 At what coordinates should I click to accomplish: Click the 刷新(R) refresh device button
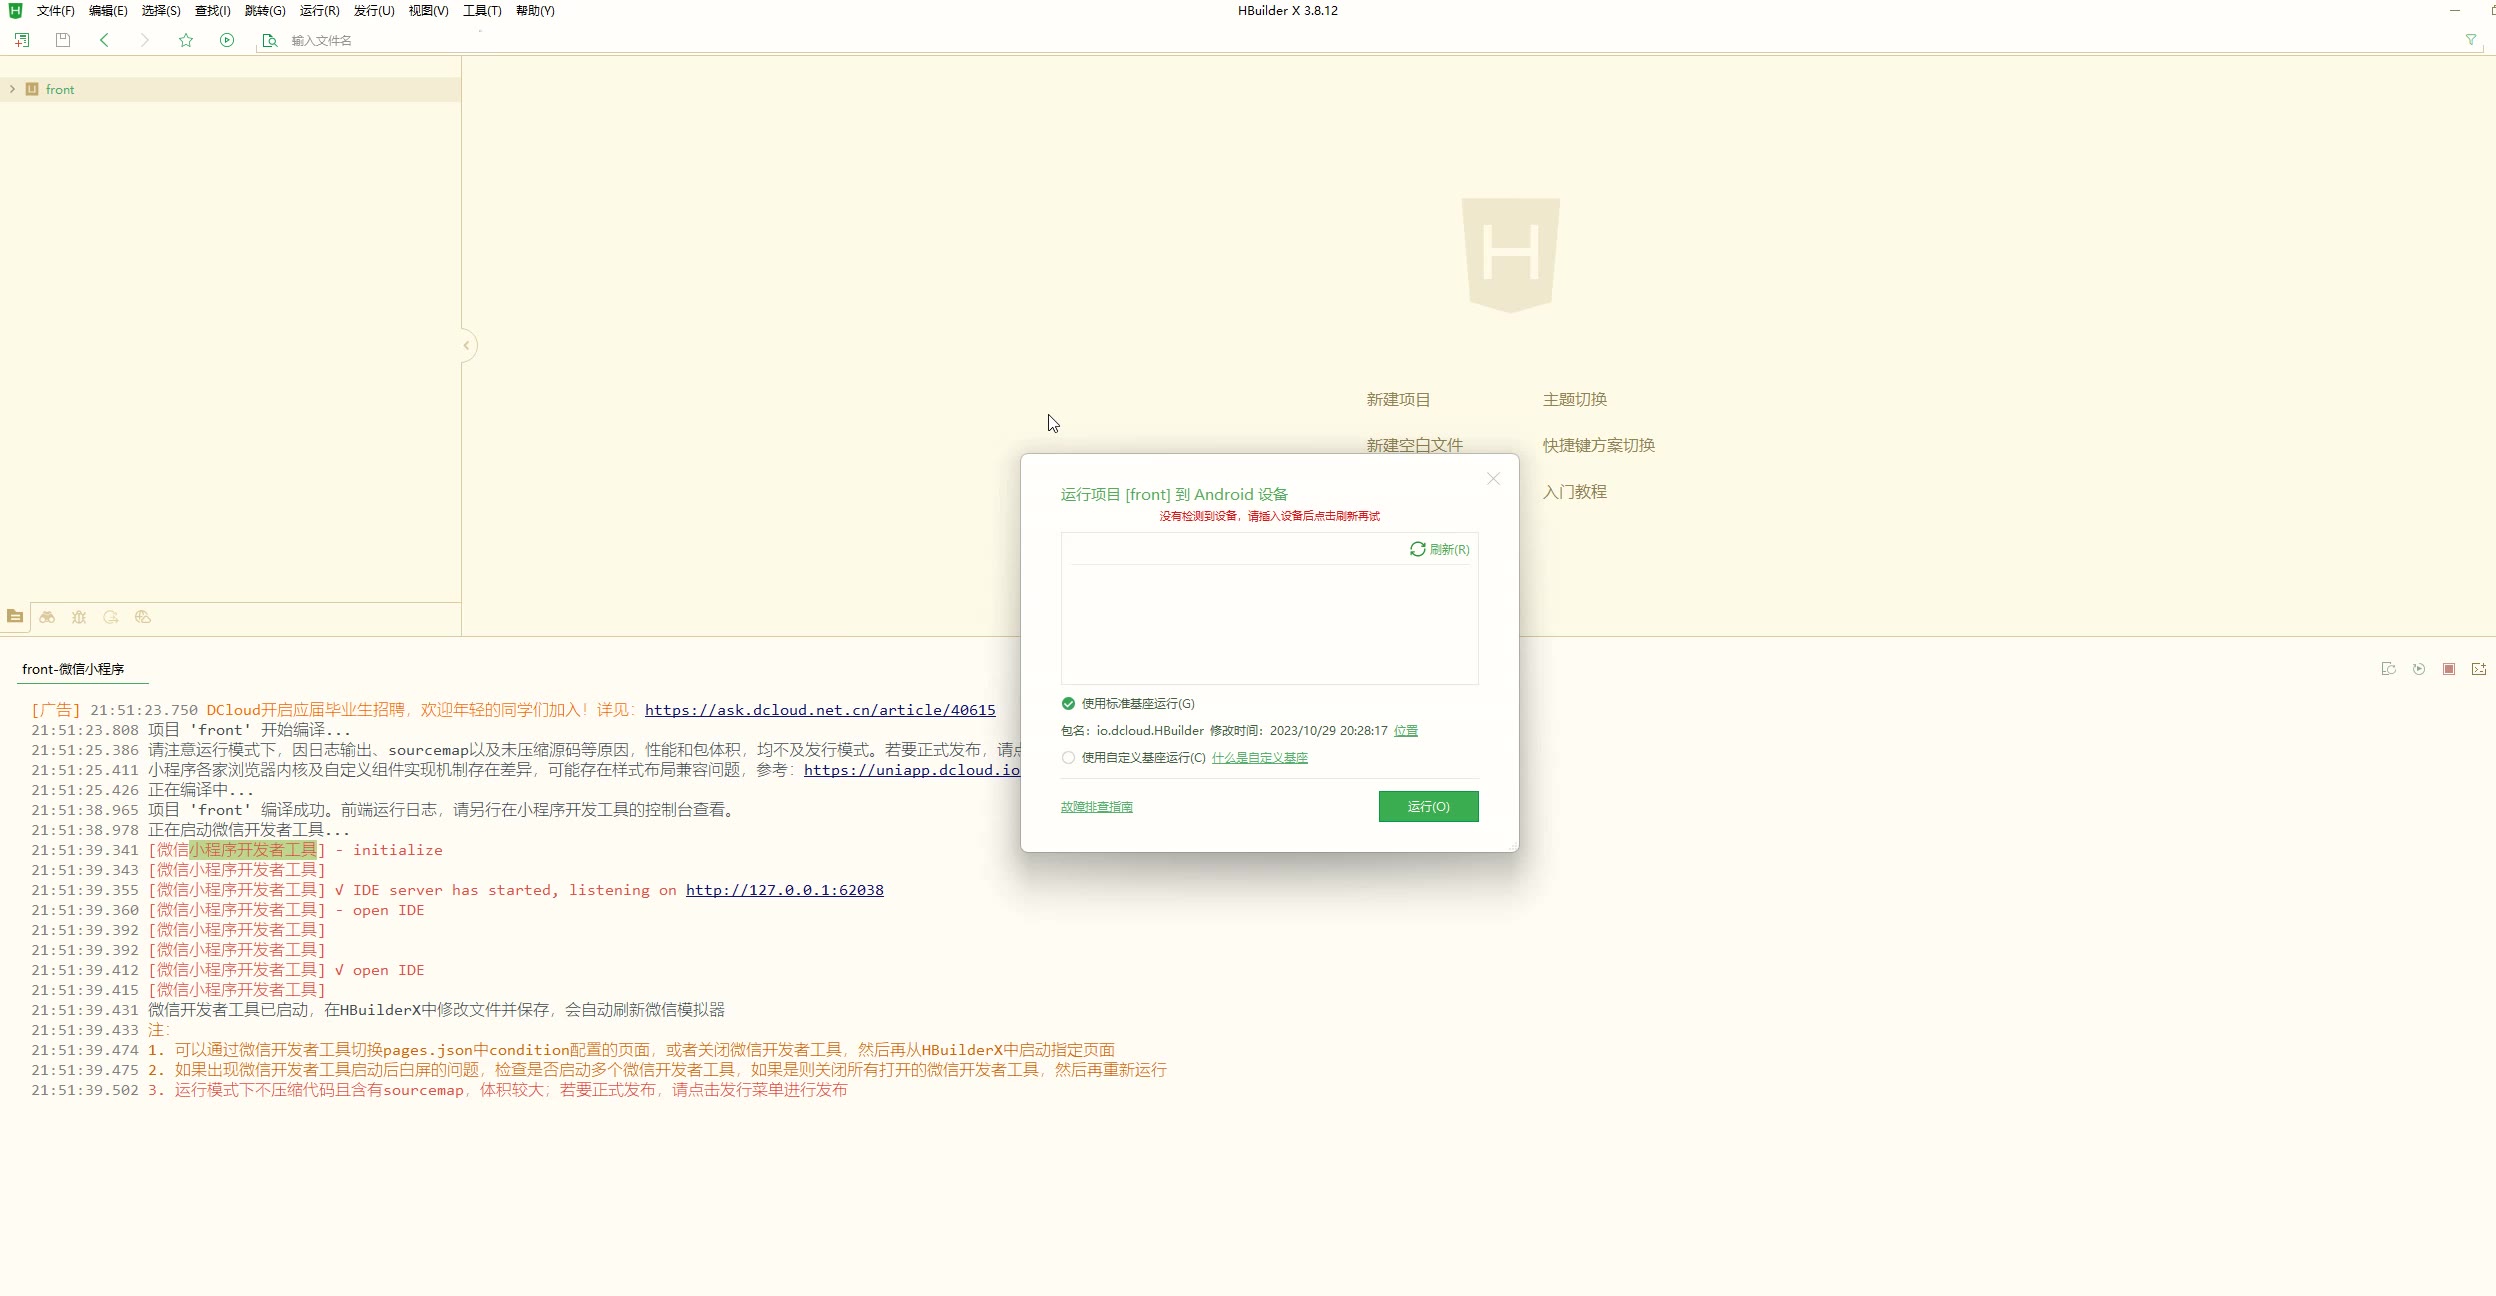(1440, 549)
